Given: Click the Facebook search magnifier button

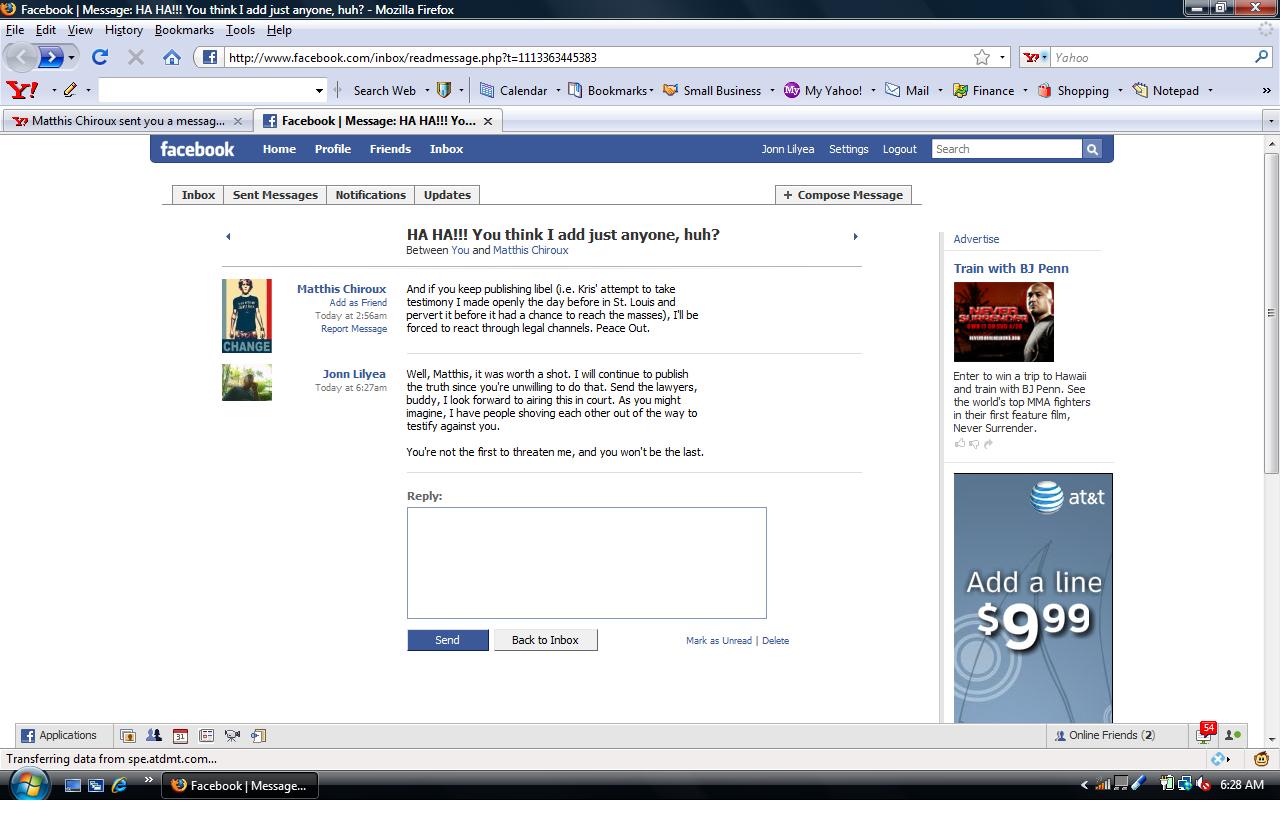Looking at the screenshot, I should pos(1092,149).
